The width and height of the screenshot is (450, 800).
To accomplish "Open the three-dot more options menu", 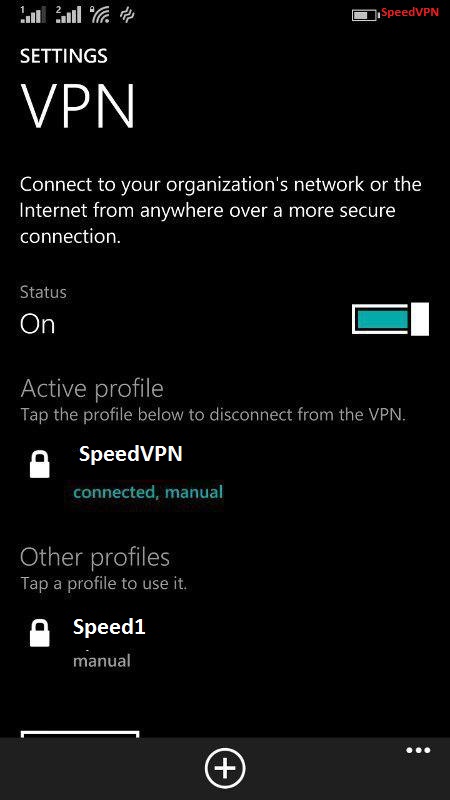I will [x=418, y=750].
